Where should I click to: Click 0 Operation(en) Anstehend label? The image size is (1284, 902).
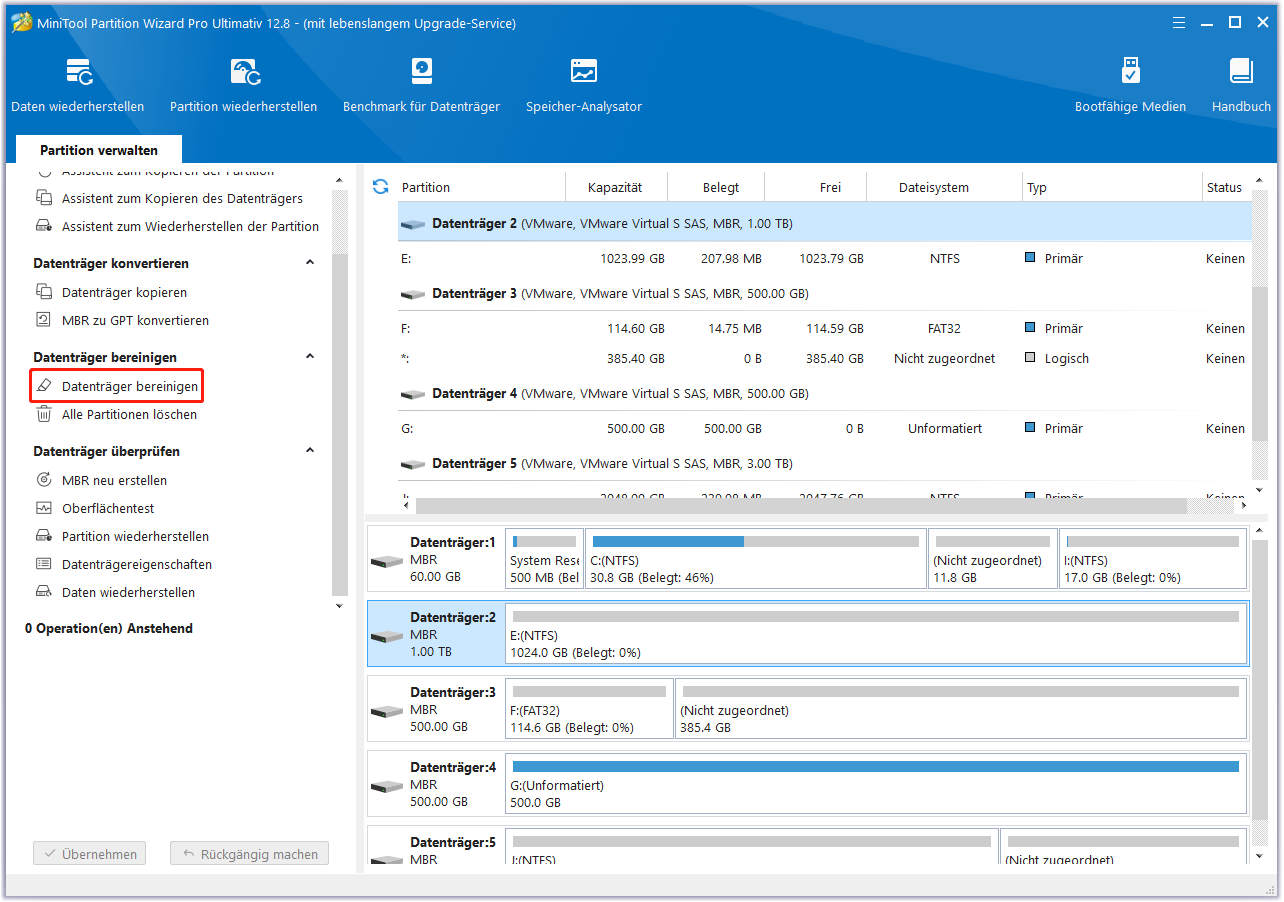[109, 629]
